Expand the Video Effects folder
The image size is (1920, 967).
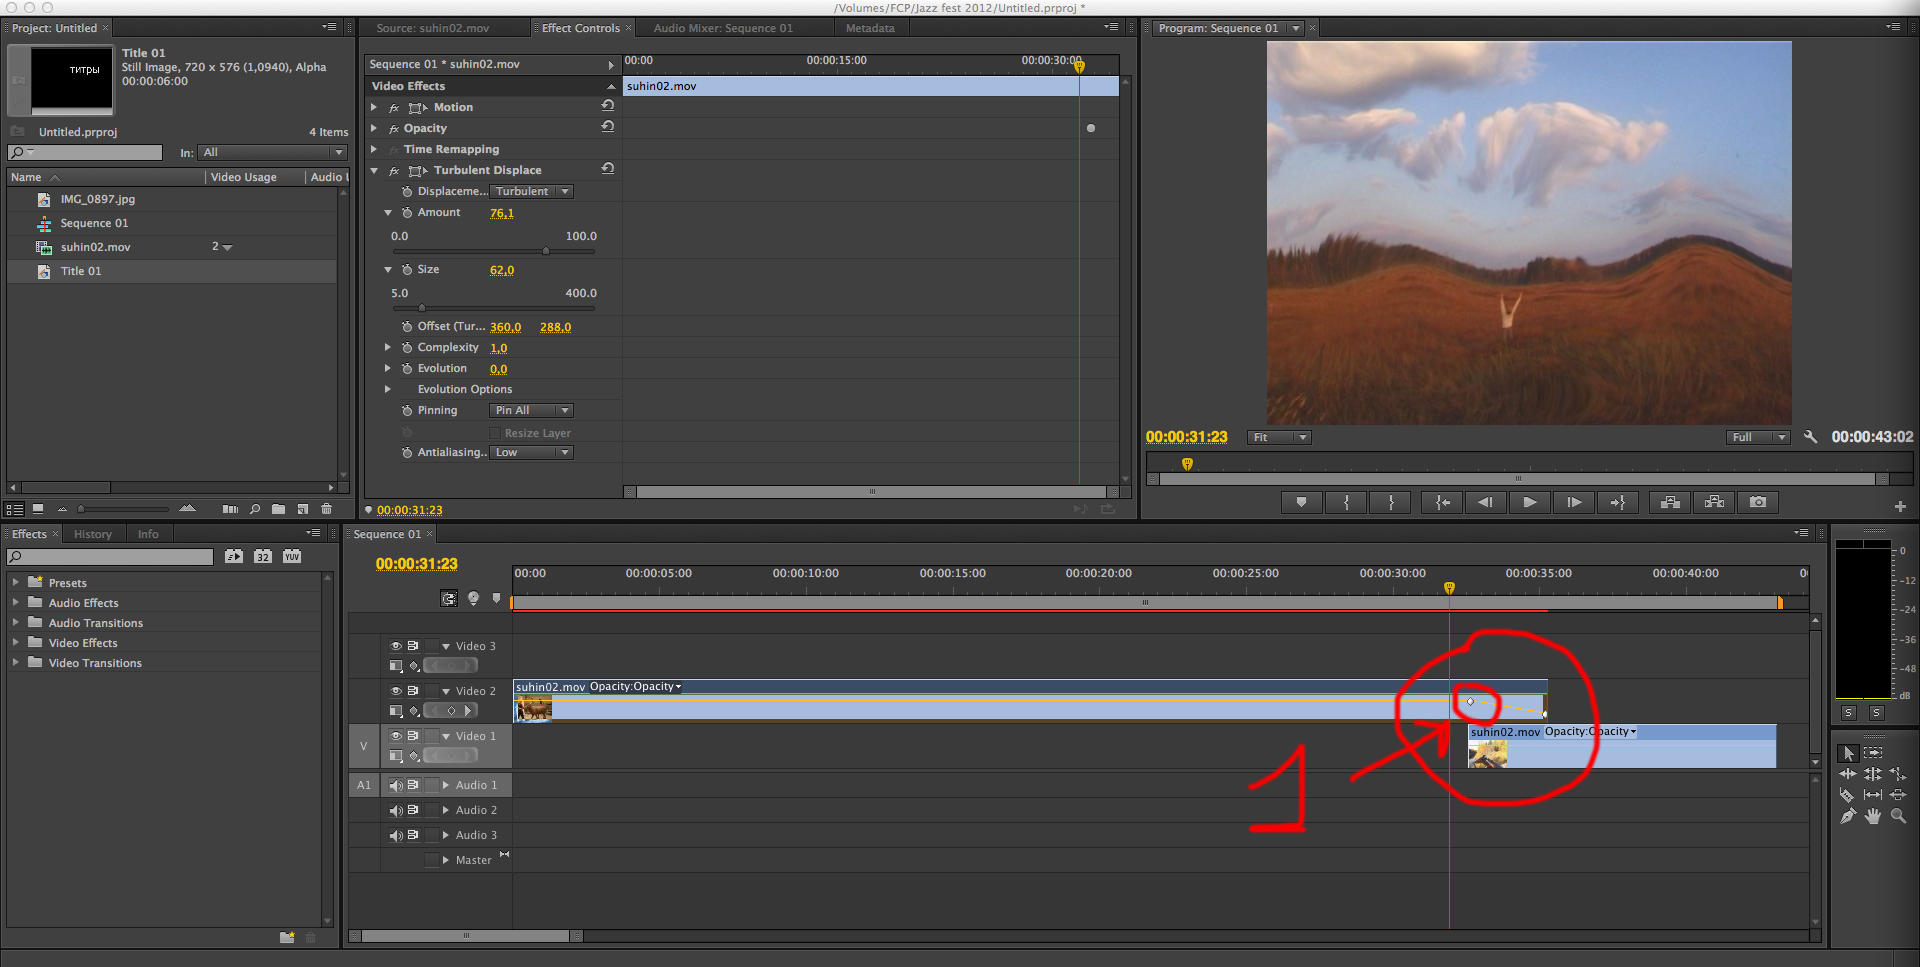tap(15, 642)
